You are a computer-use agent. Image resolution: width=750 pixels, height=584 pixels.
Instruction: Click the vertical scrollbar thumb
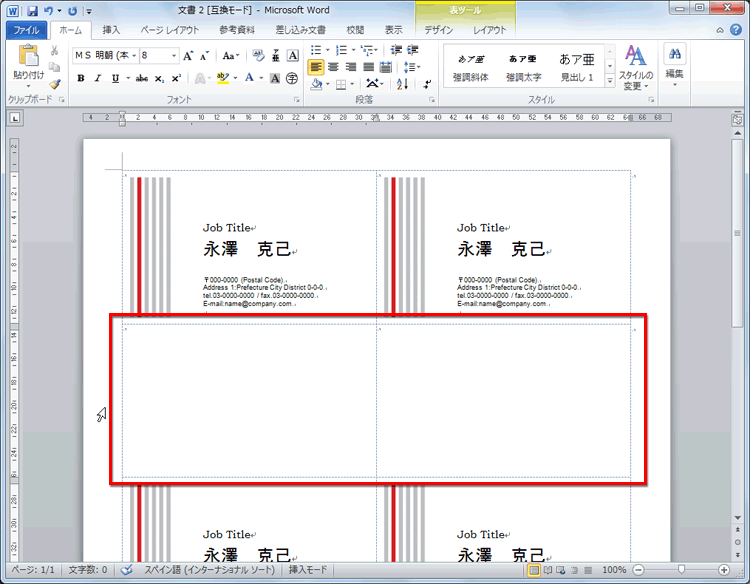point(737,233)
